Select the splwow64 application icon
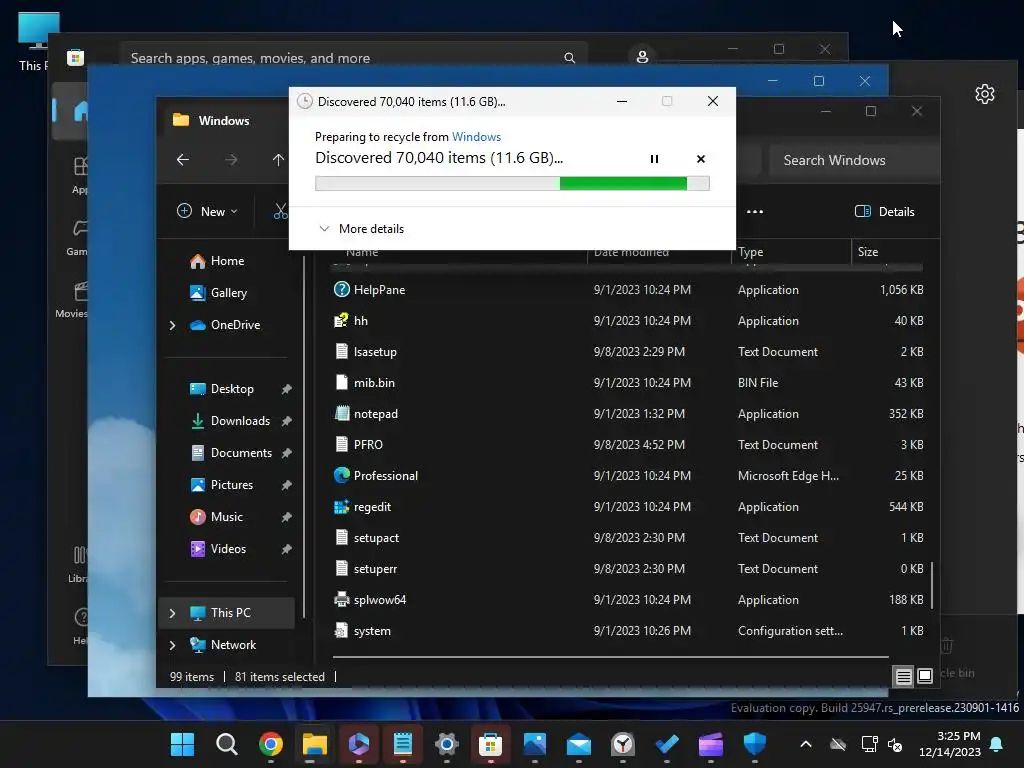 point(342,600)
